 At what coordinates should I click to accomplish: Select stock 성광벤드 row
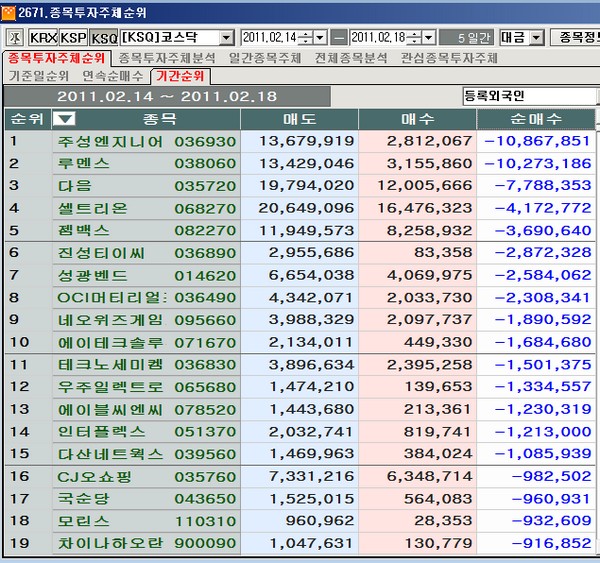(x=300, y=275)
